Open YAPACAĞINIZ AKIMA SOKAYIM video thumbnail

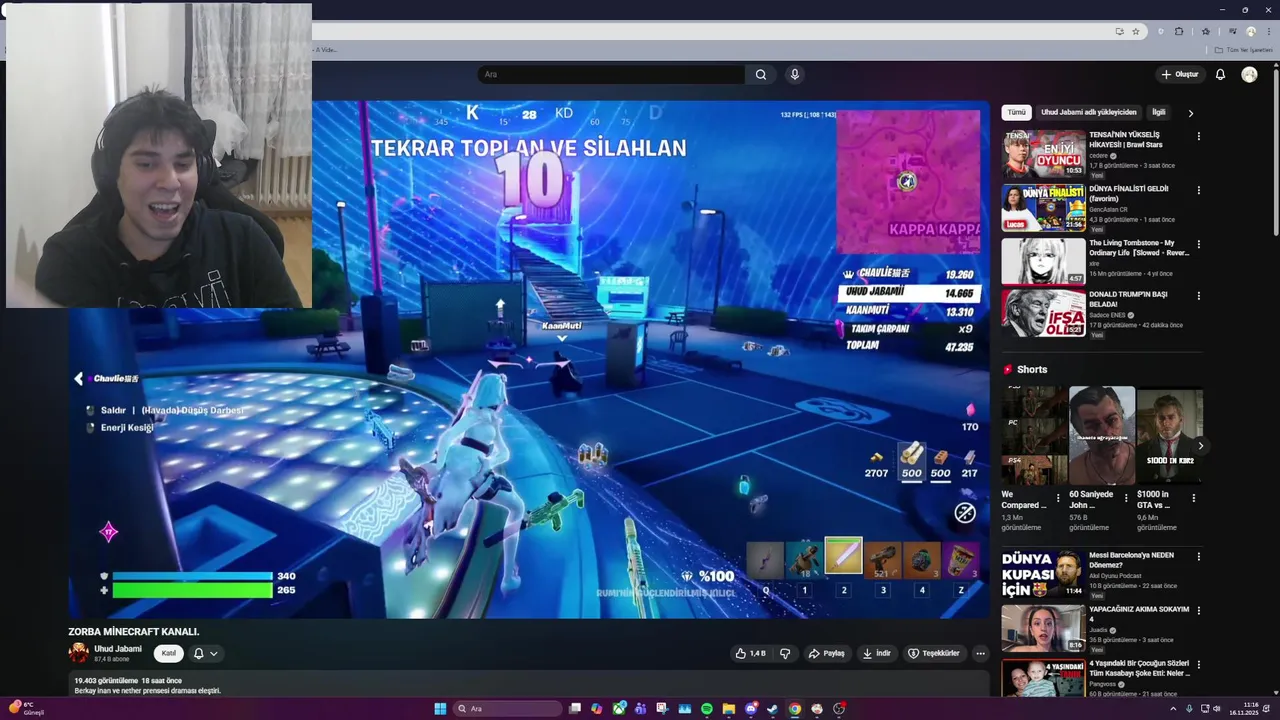[1043, 628]
